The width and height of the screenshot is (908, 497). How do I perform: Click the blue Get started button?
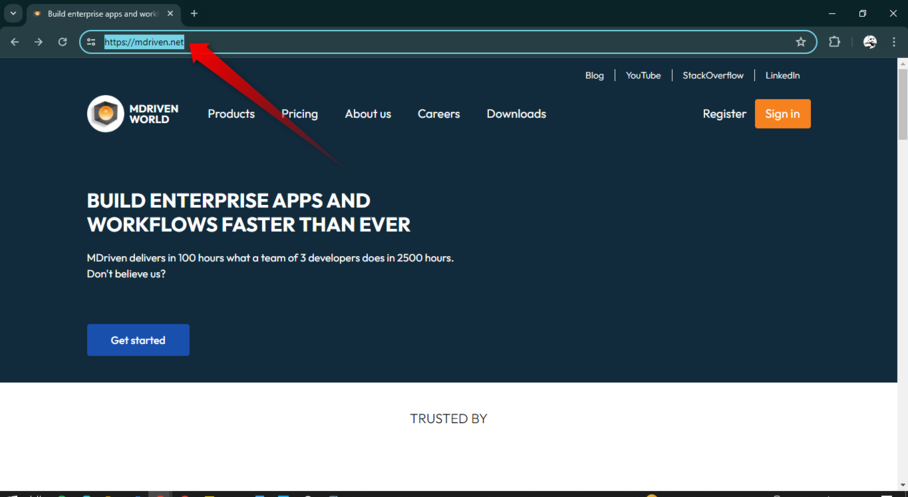[x=138, y=340]
